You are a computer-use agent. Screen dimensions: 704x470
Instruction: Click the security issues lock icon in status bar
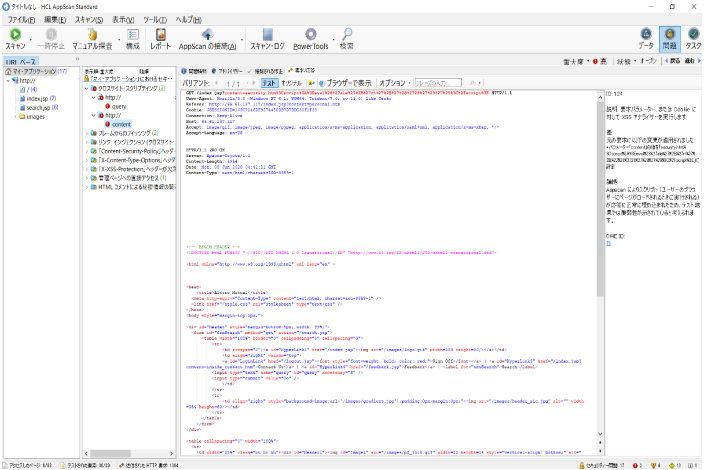click(582, 466)
